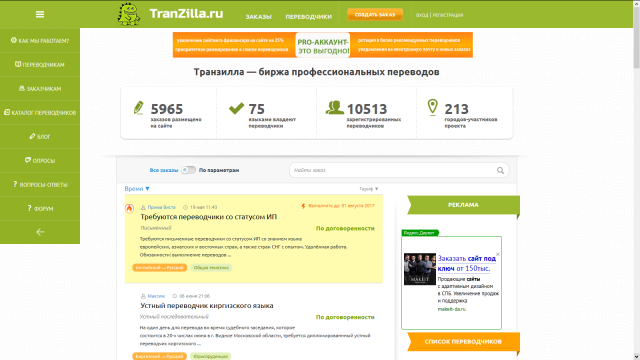
Task: Open the Тариф sort dropdown
Action: point(369,189)
